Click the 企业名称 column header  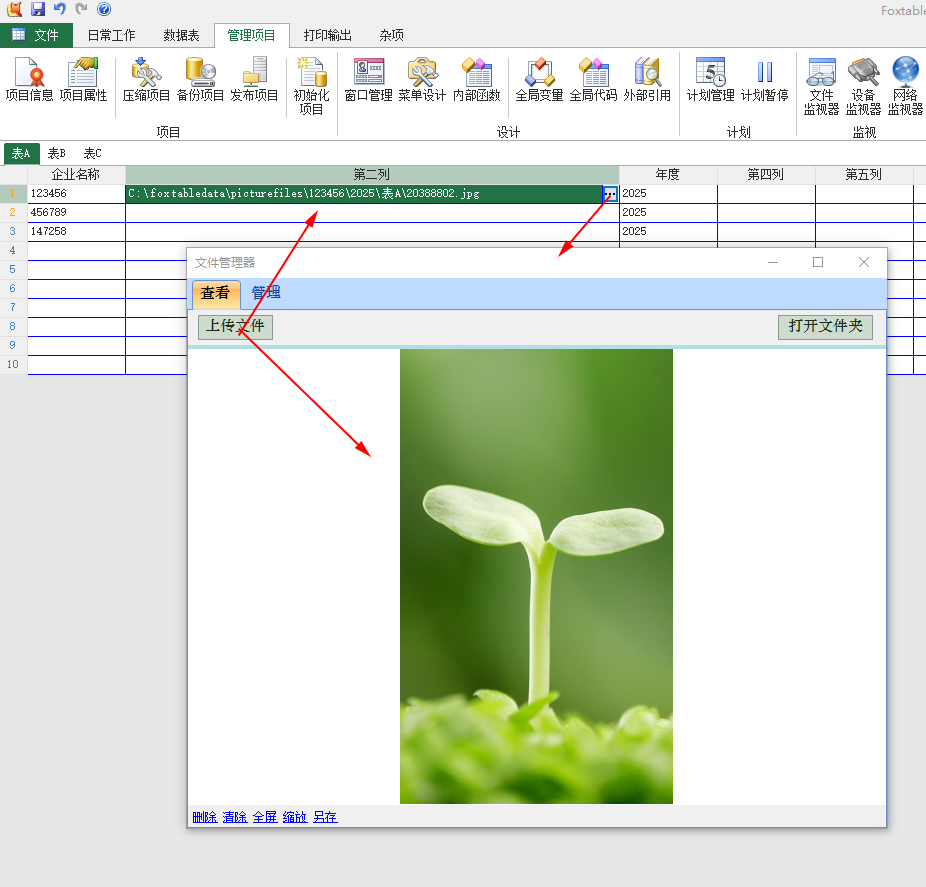point(76,175)
